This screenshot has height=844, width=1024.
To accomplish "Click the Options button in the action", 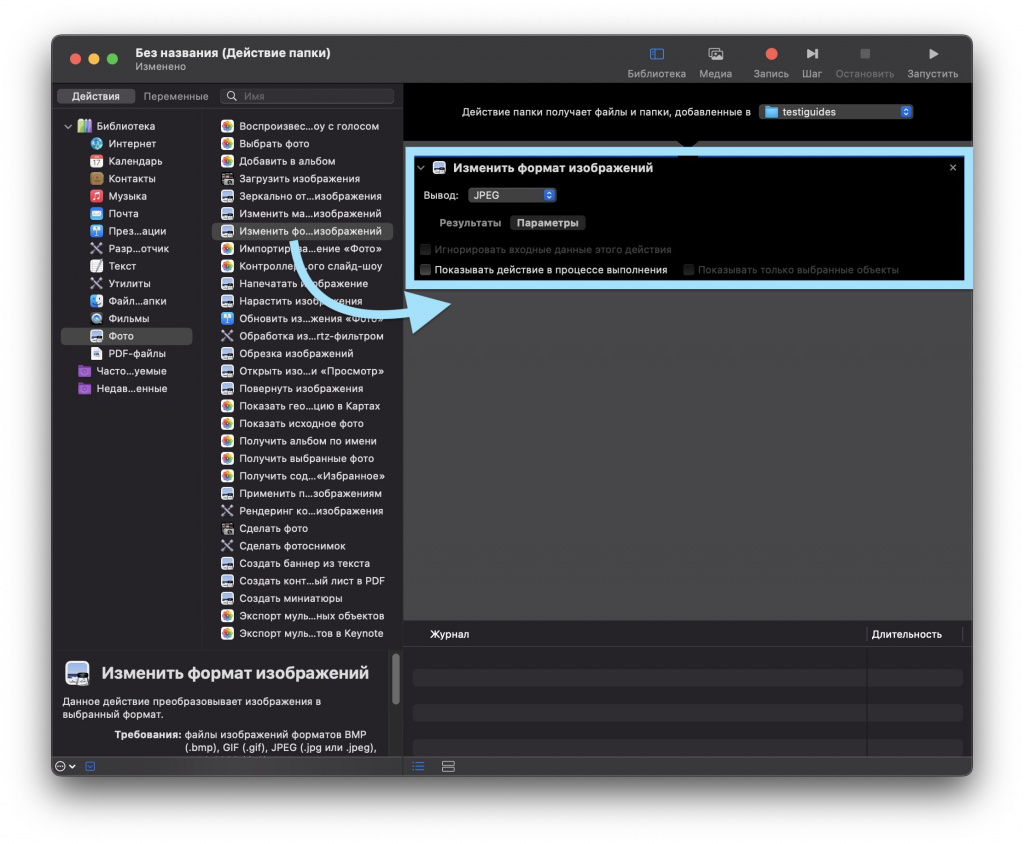I will coord(547,223).
